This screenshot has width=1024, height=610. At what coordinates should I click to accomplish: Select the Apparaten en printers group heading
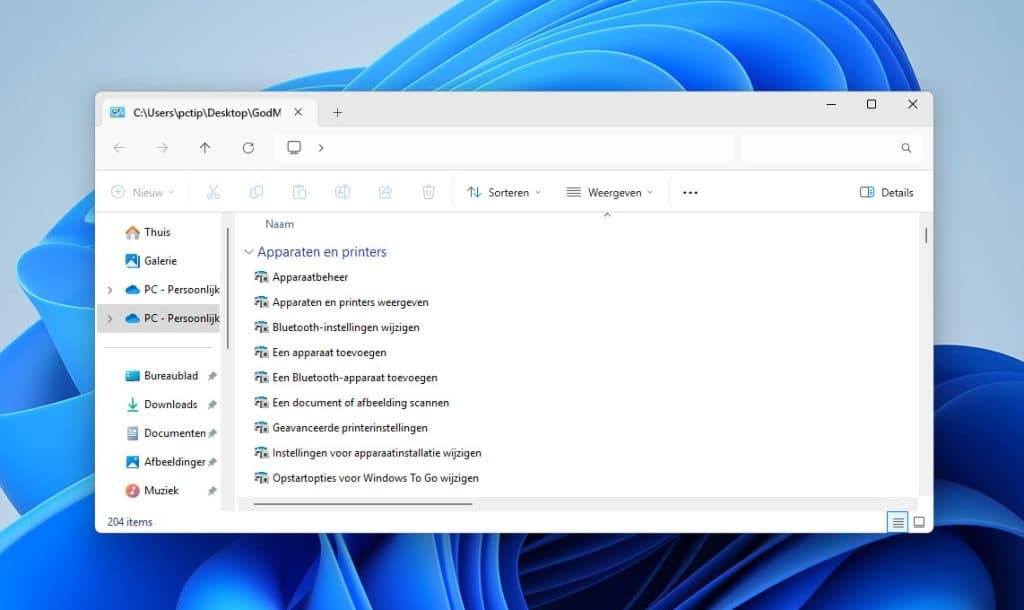click(322, 252)
